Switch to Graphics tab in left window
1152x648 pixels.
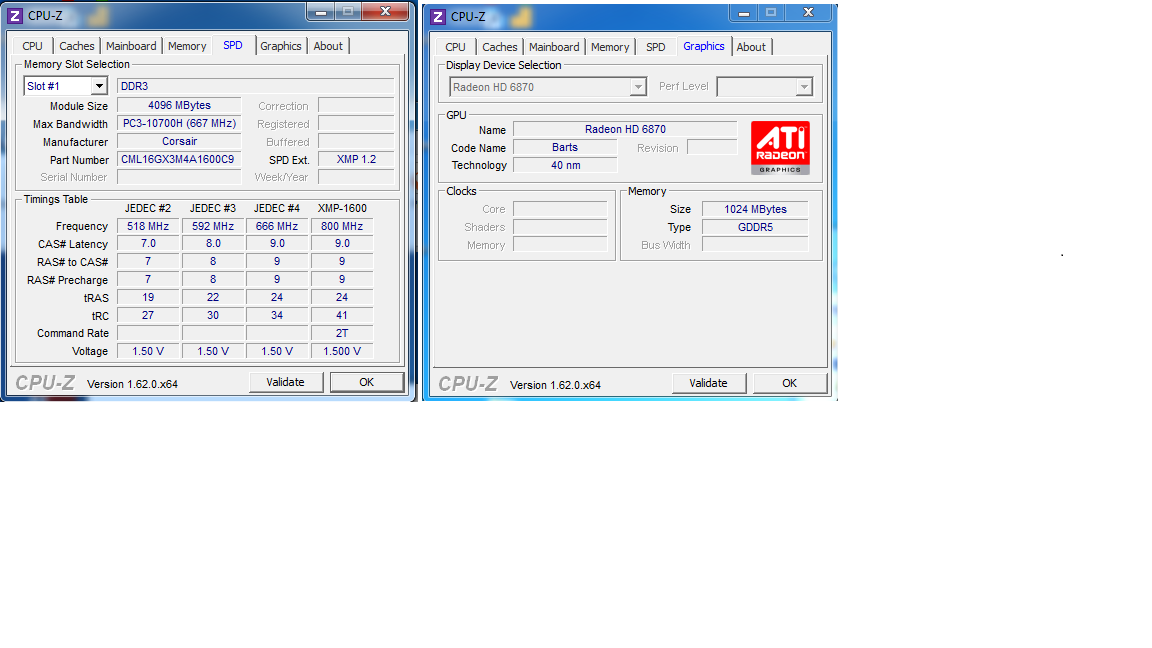coord(281,46)
